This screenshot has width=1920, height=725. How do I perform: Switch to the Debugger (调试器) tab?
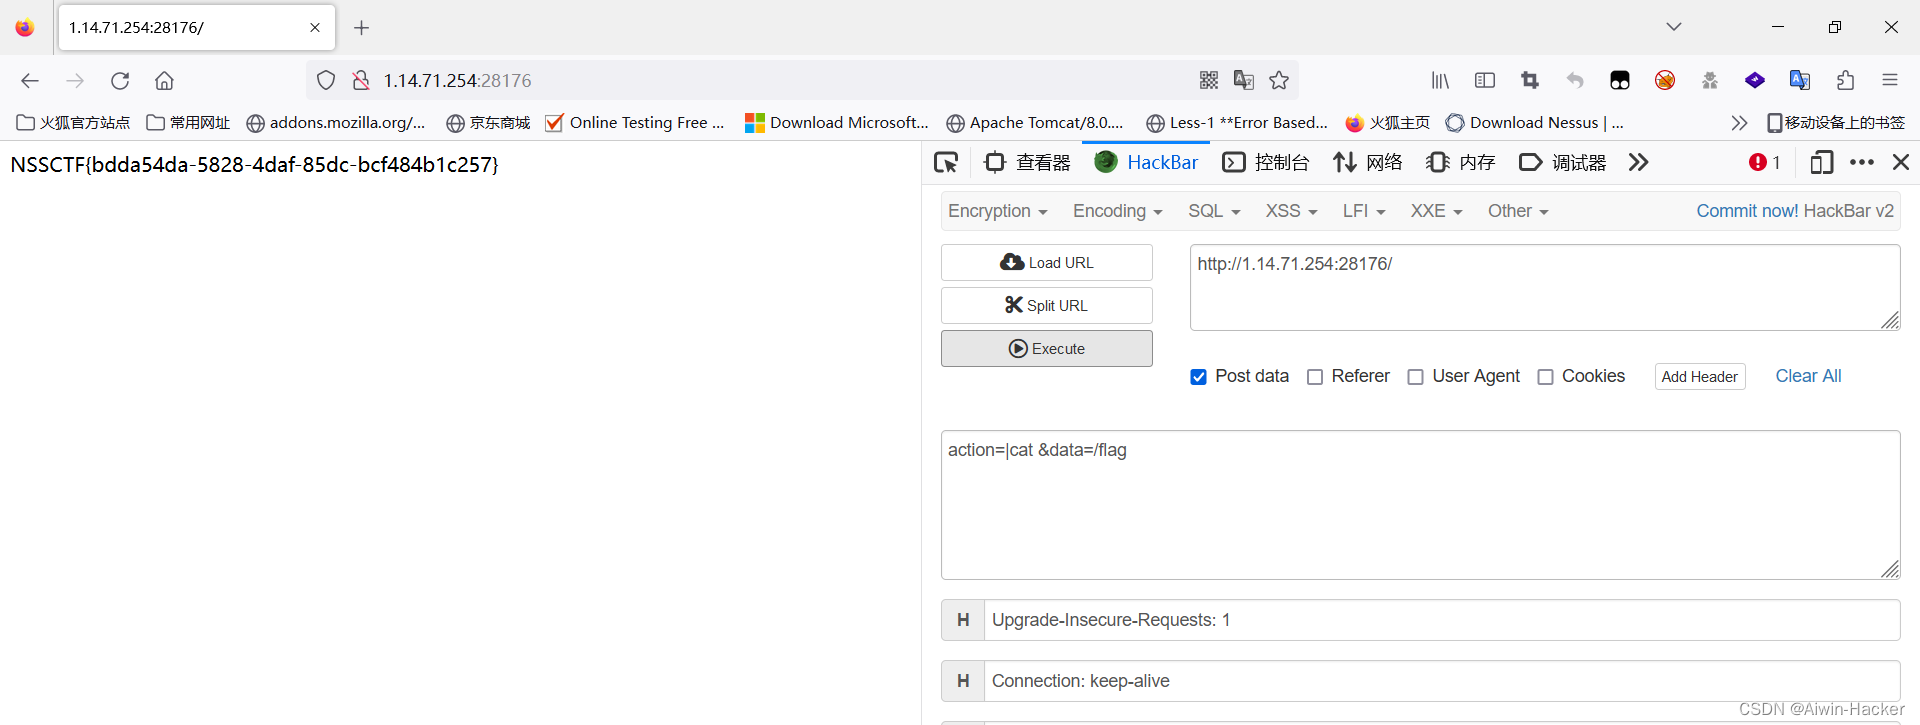click(1562, 162)
